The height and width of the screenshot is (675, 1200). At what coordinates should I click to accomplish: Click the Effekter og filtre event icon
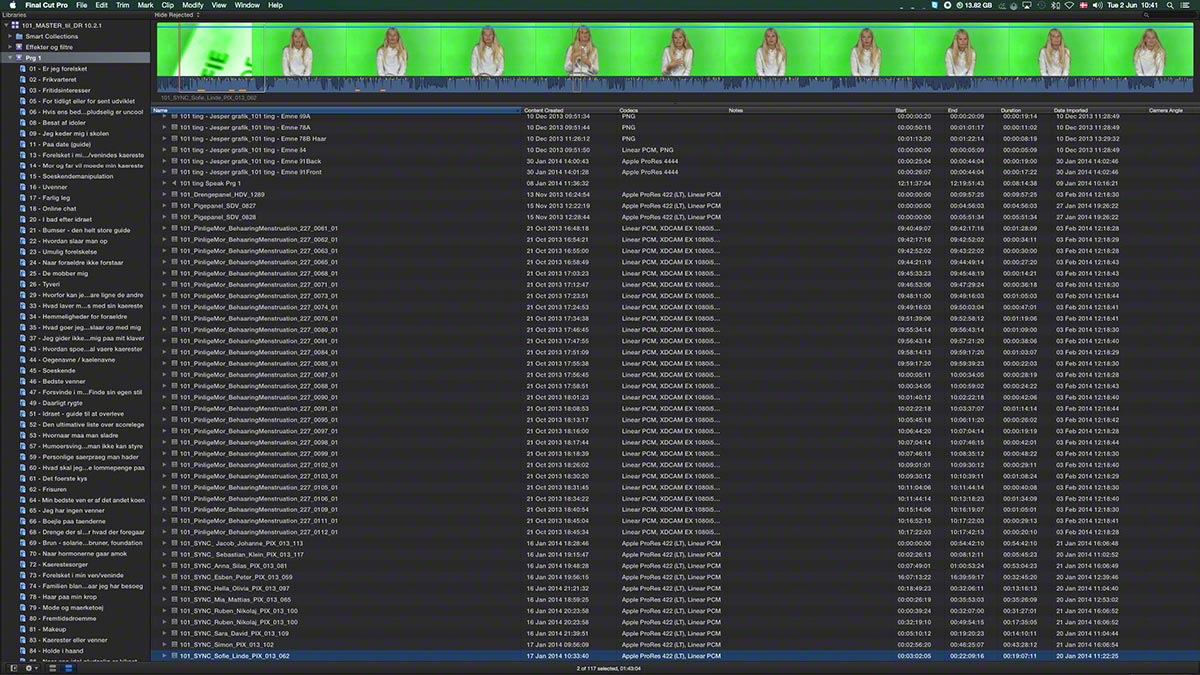[19, 47]
